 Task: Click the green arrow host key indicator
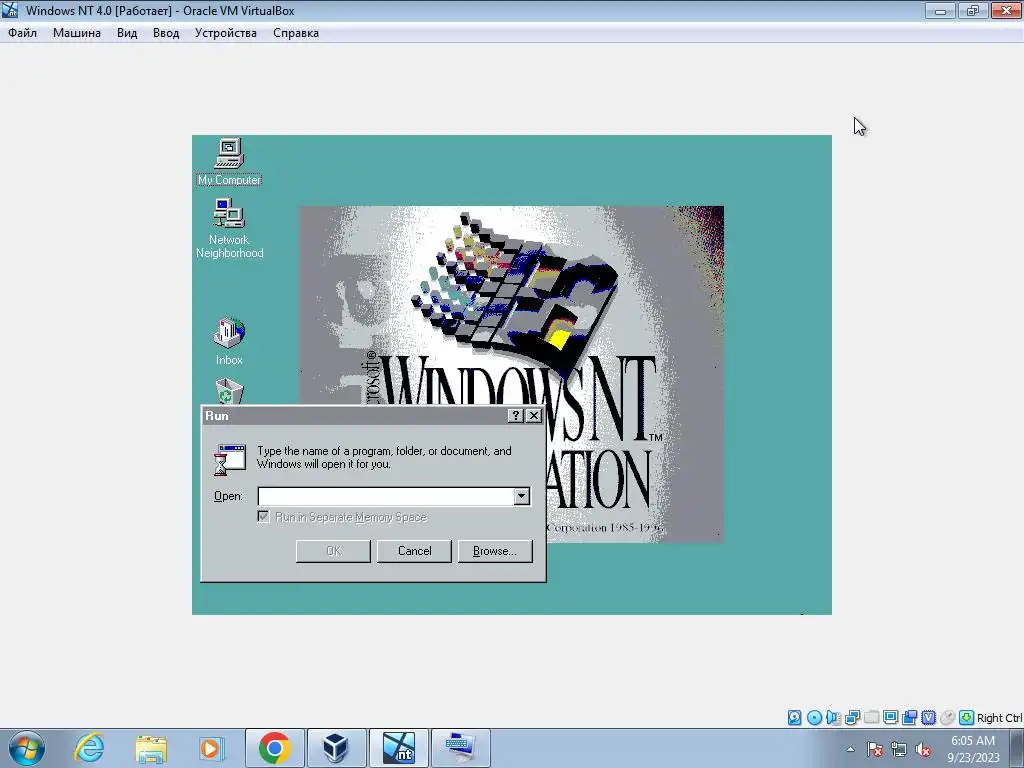pos(966,718)
